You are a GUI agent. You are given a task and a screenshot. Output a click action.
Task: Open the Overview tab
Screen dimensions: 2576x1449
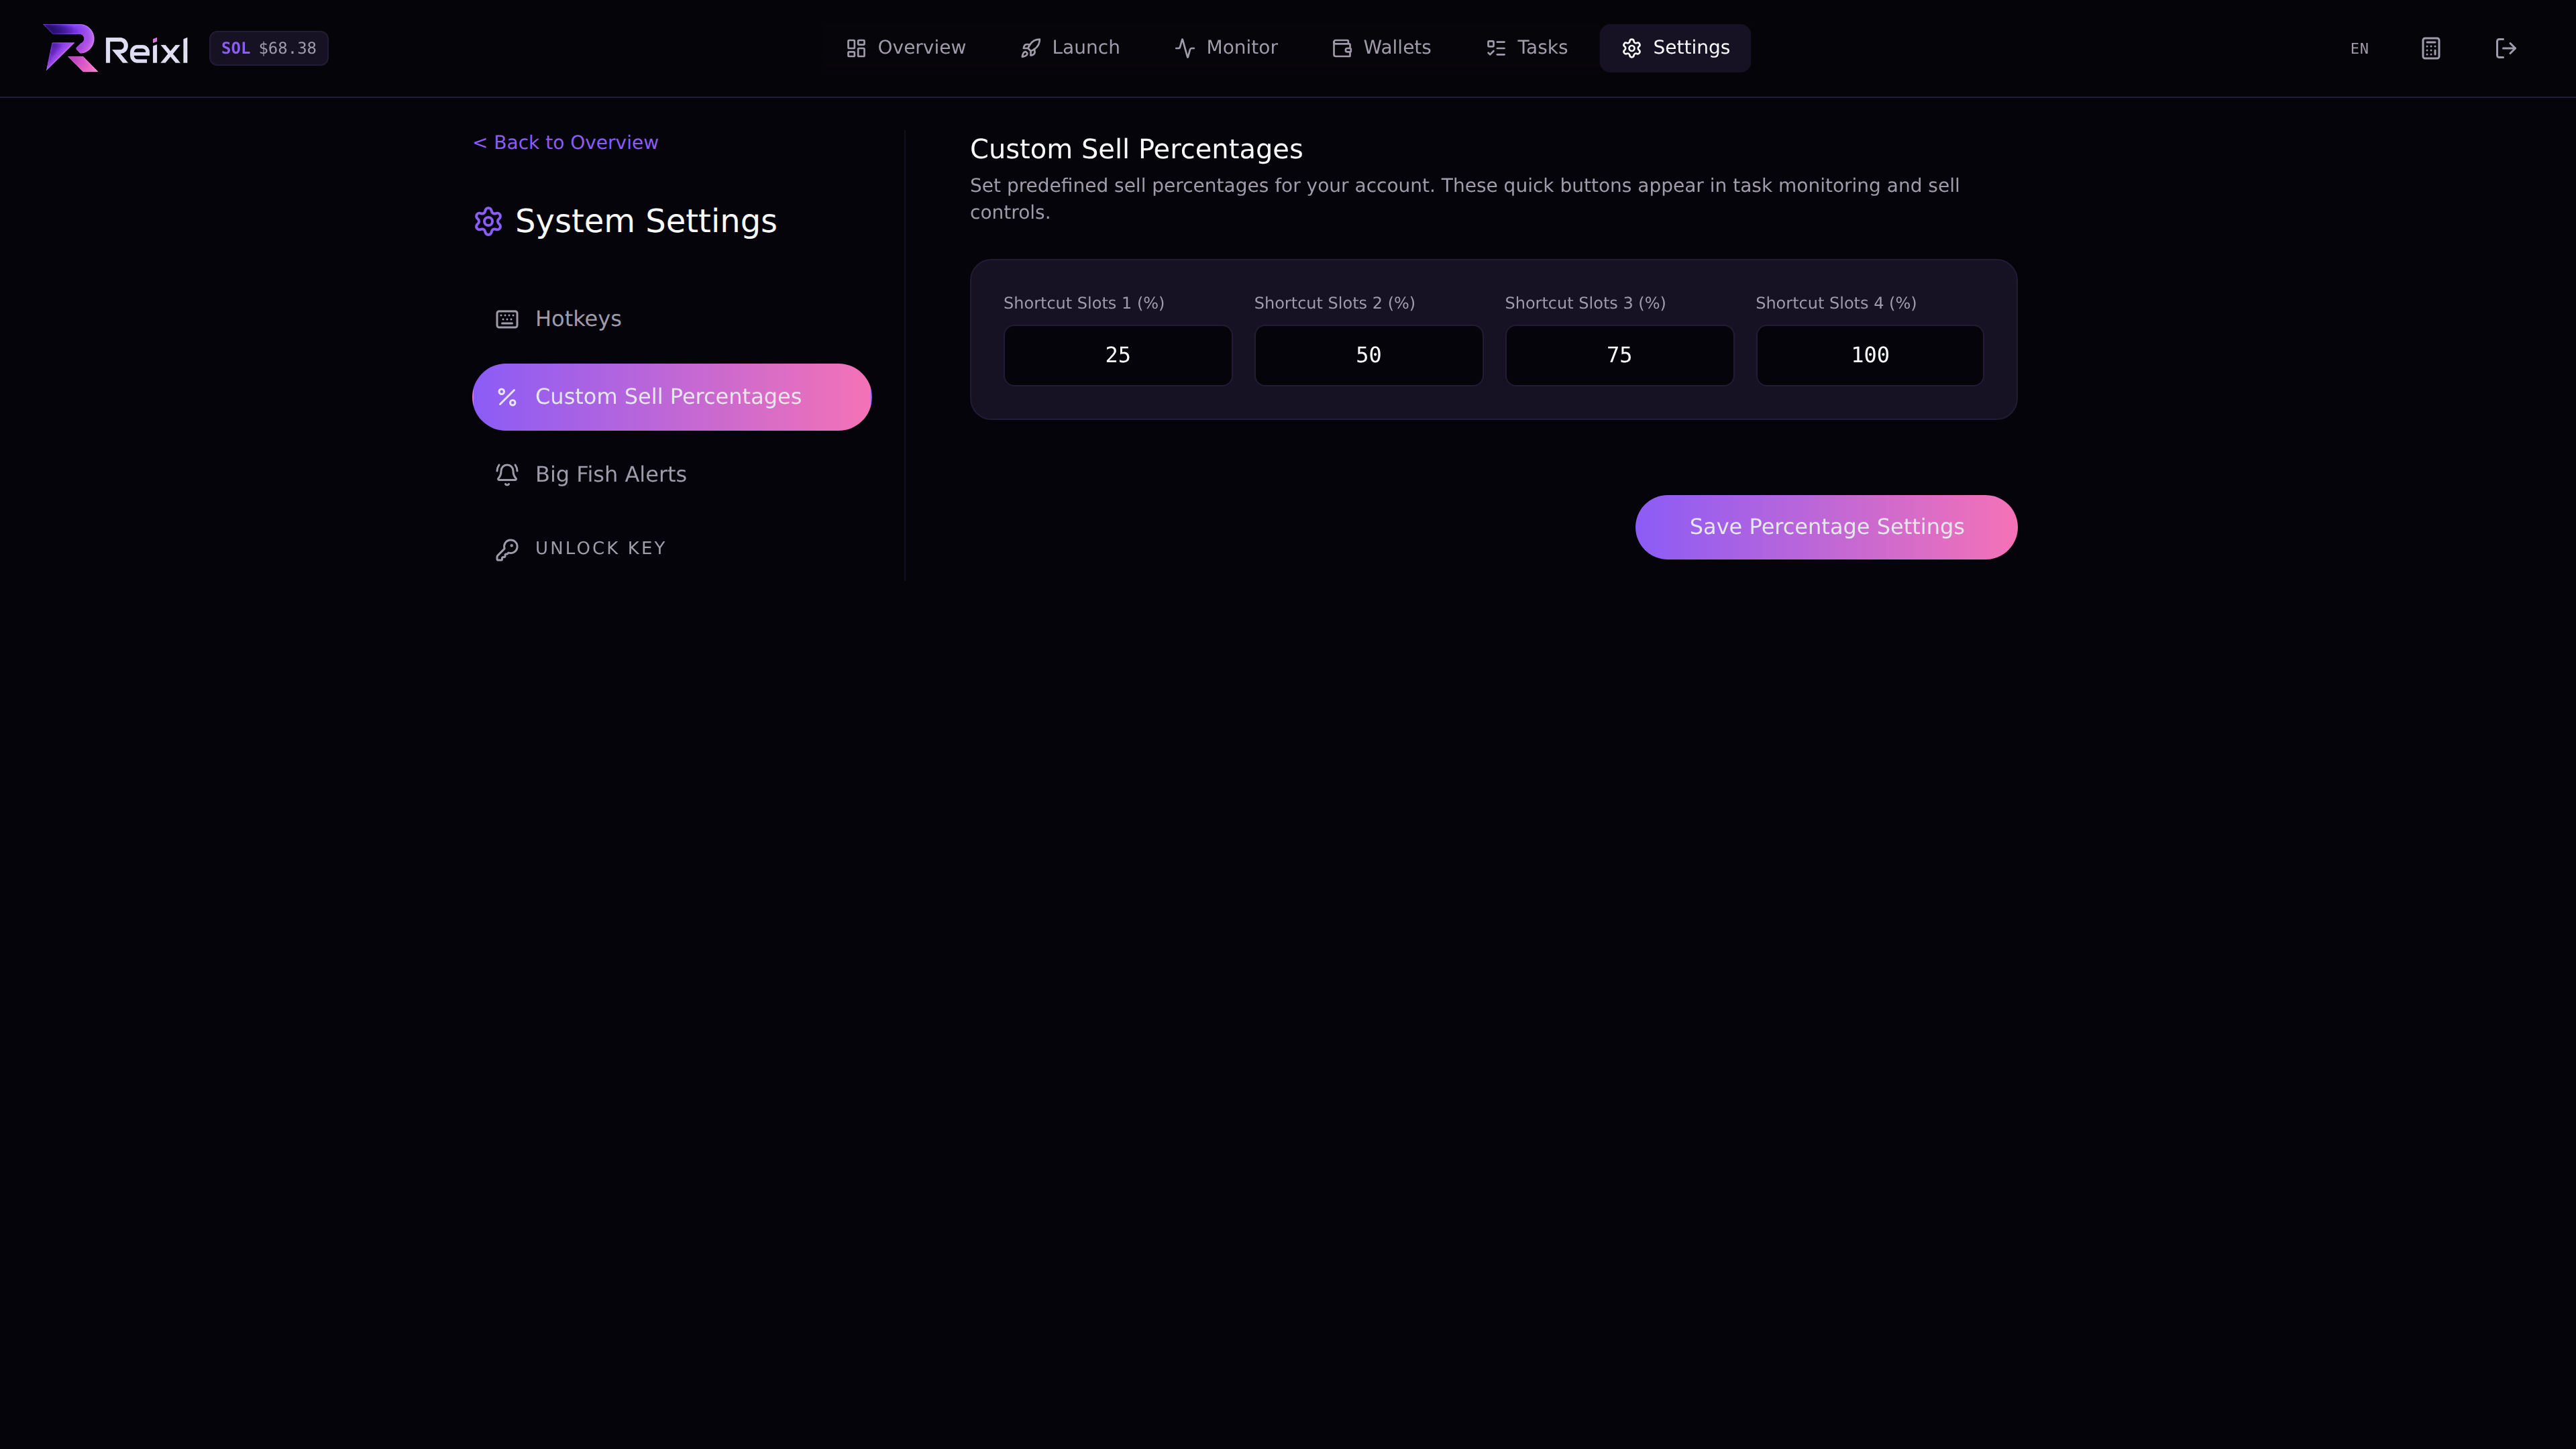click(x=906, y=48)
